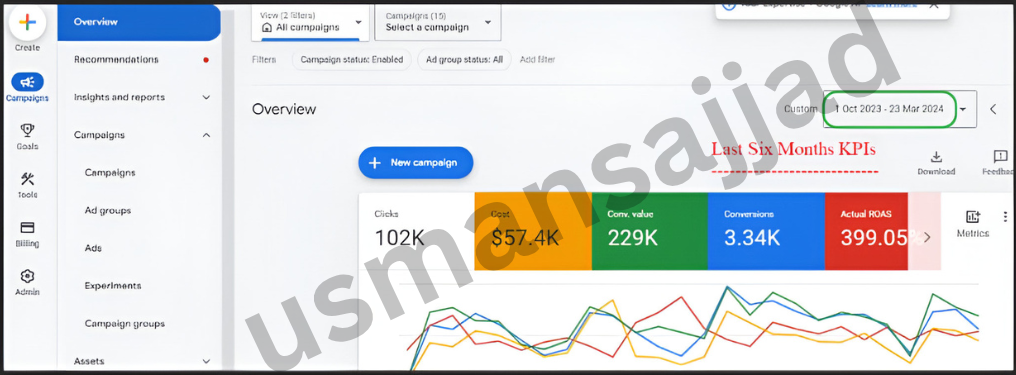Screen dimensions: 1016x375
Task: Click Add filter
Action: pyautogui.click(x=537, y=60)
